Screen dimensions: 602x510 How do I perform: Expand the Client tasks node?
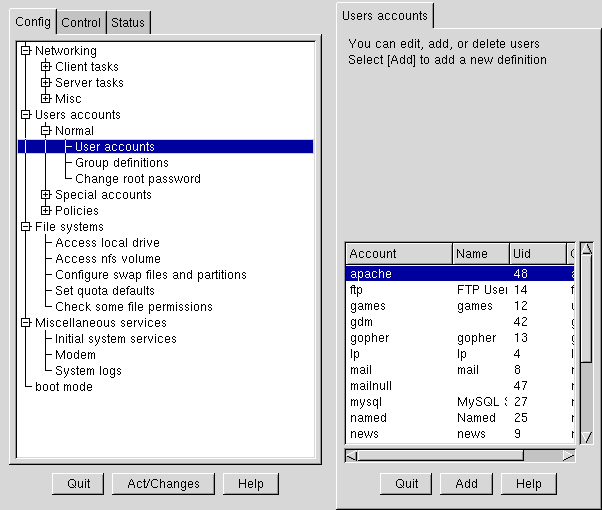click(46, 67)
